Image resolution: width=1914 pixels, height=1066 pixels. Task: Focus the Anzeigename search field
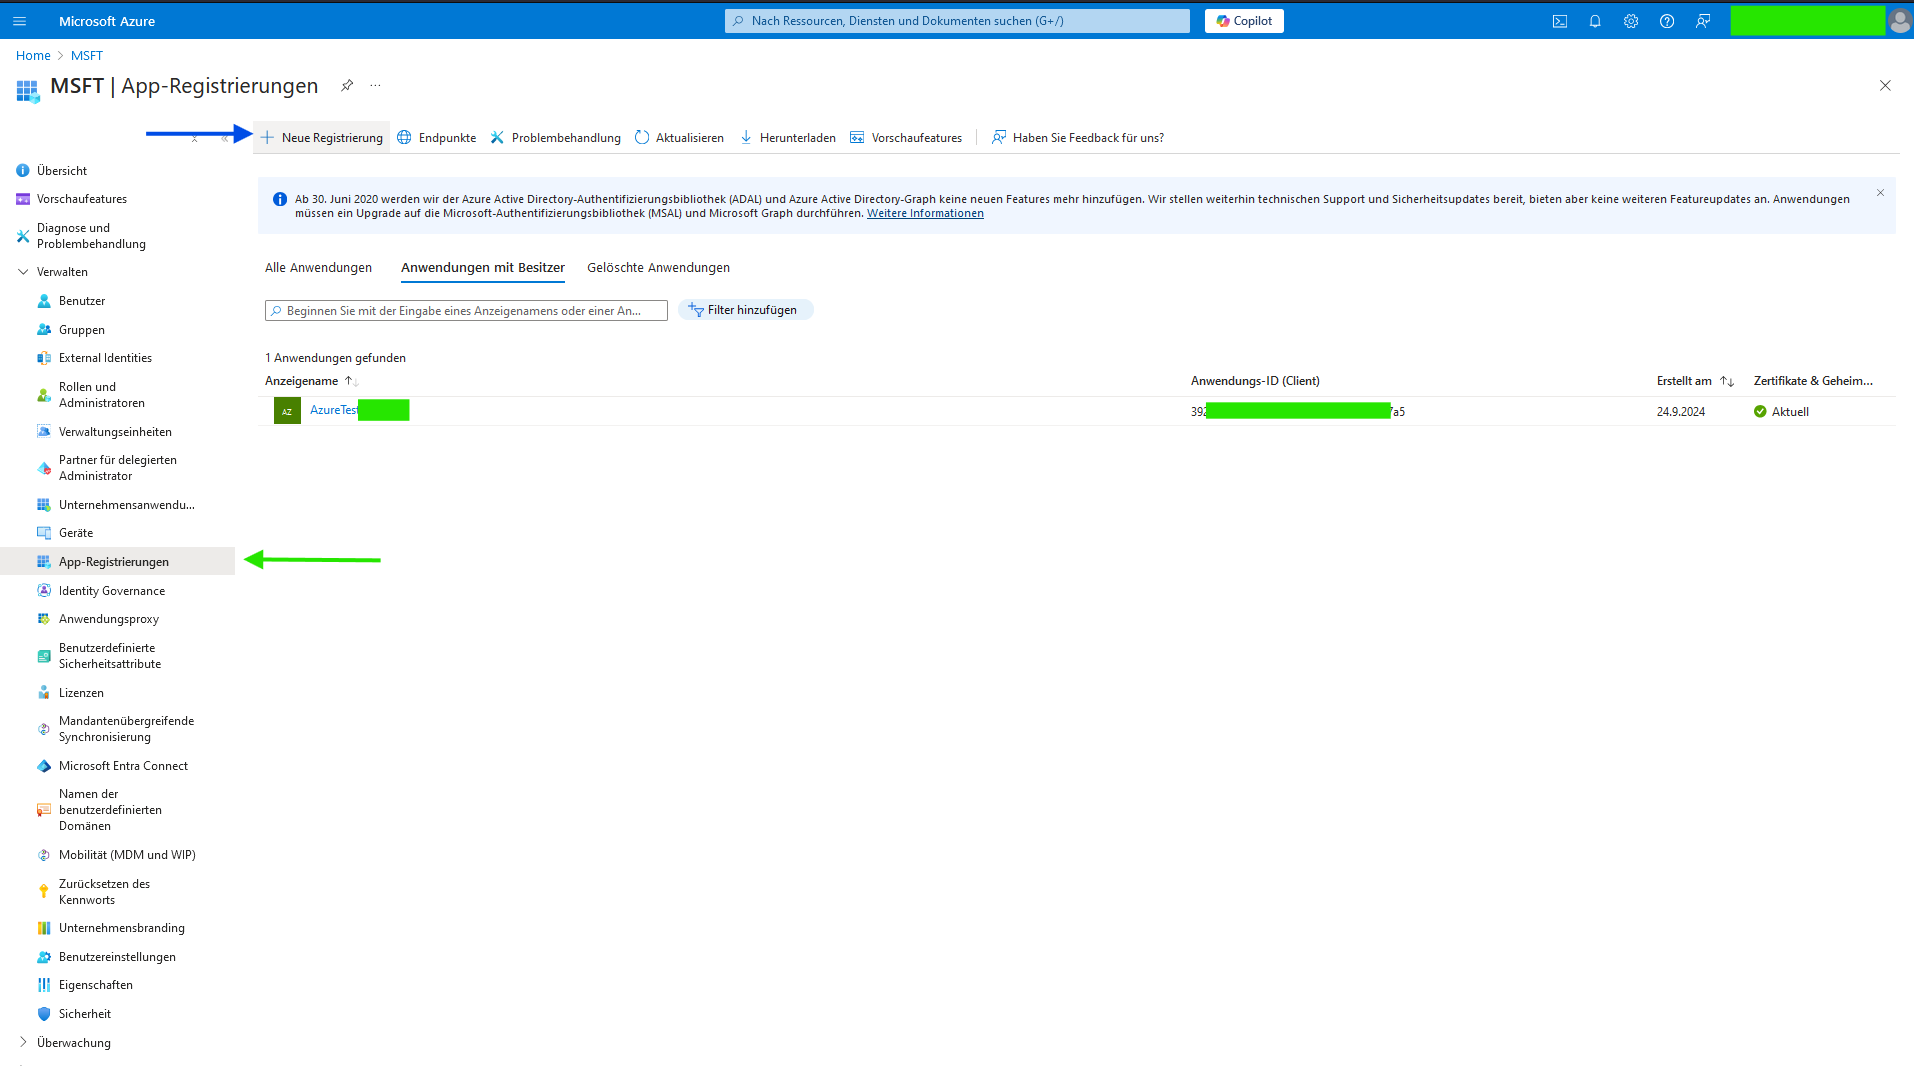pos(466,311)
